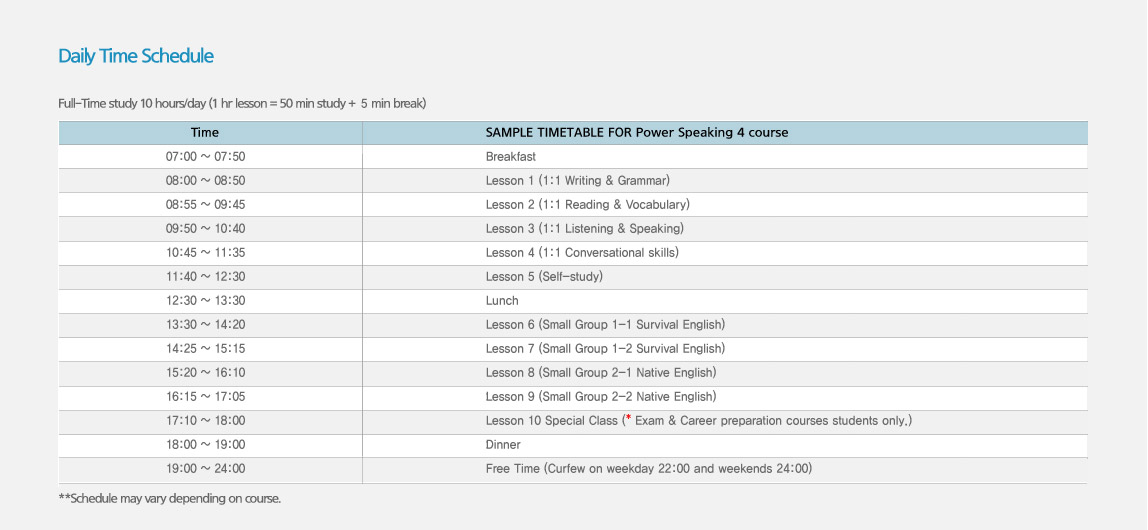This screenshot has height=530, width=1148.
Task: Select Lesson 8 Small Group 2-1 Native English
Action: pyautogui.click(x=600, y=373)
